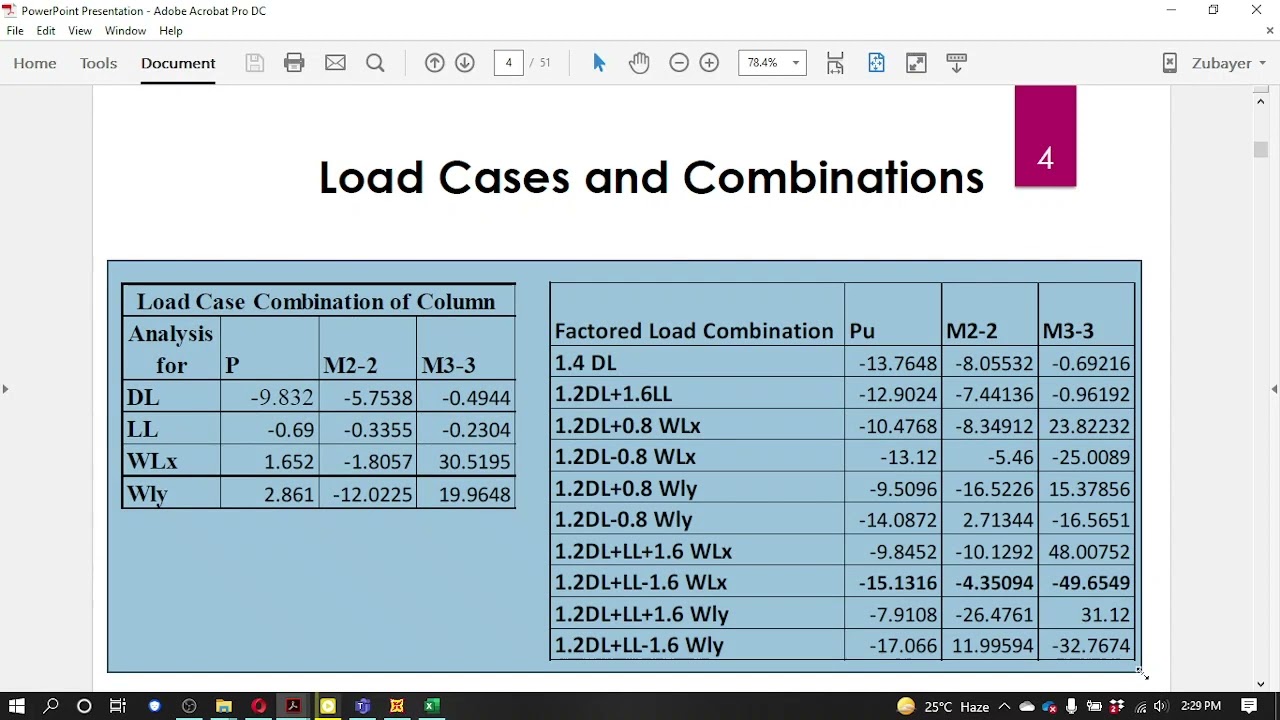1280x720 pixels.
Task: Click scrollbar down arrow
Action: [1260, 685]
